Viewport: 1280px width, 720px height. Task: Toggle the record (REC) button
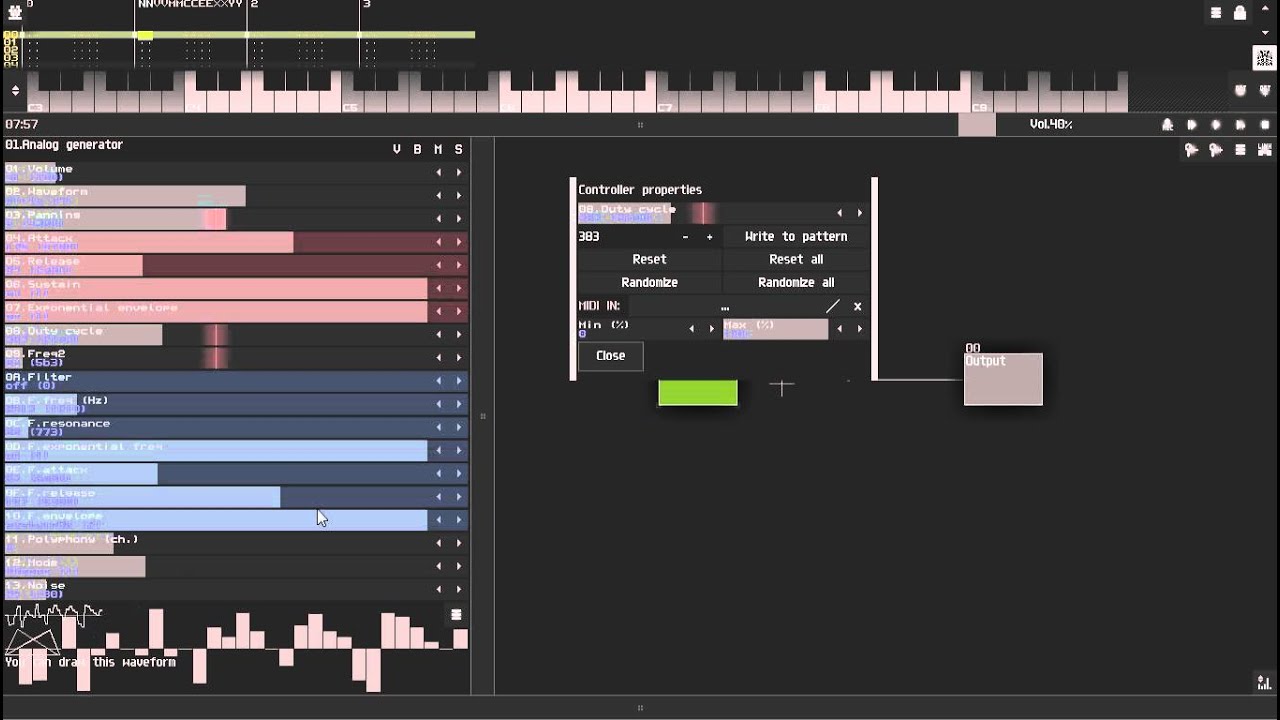point(1168,125)
